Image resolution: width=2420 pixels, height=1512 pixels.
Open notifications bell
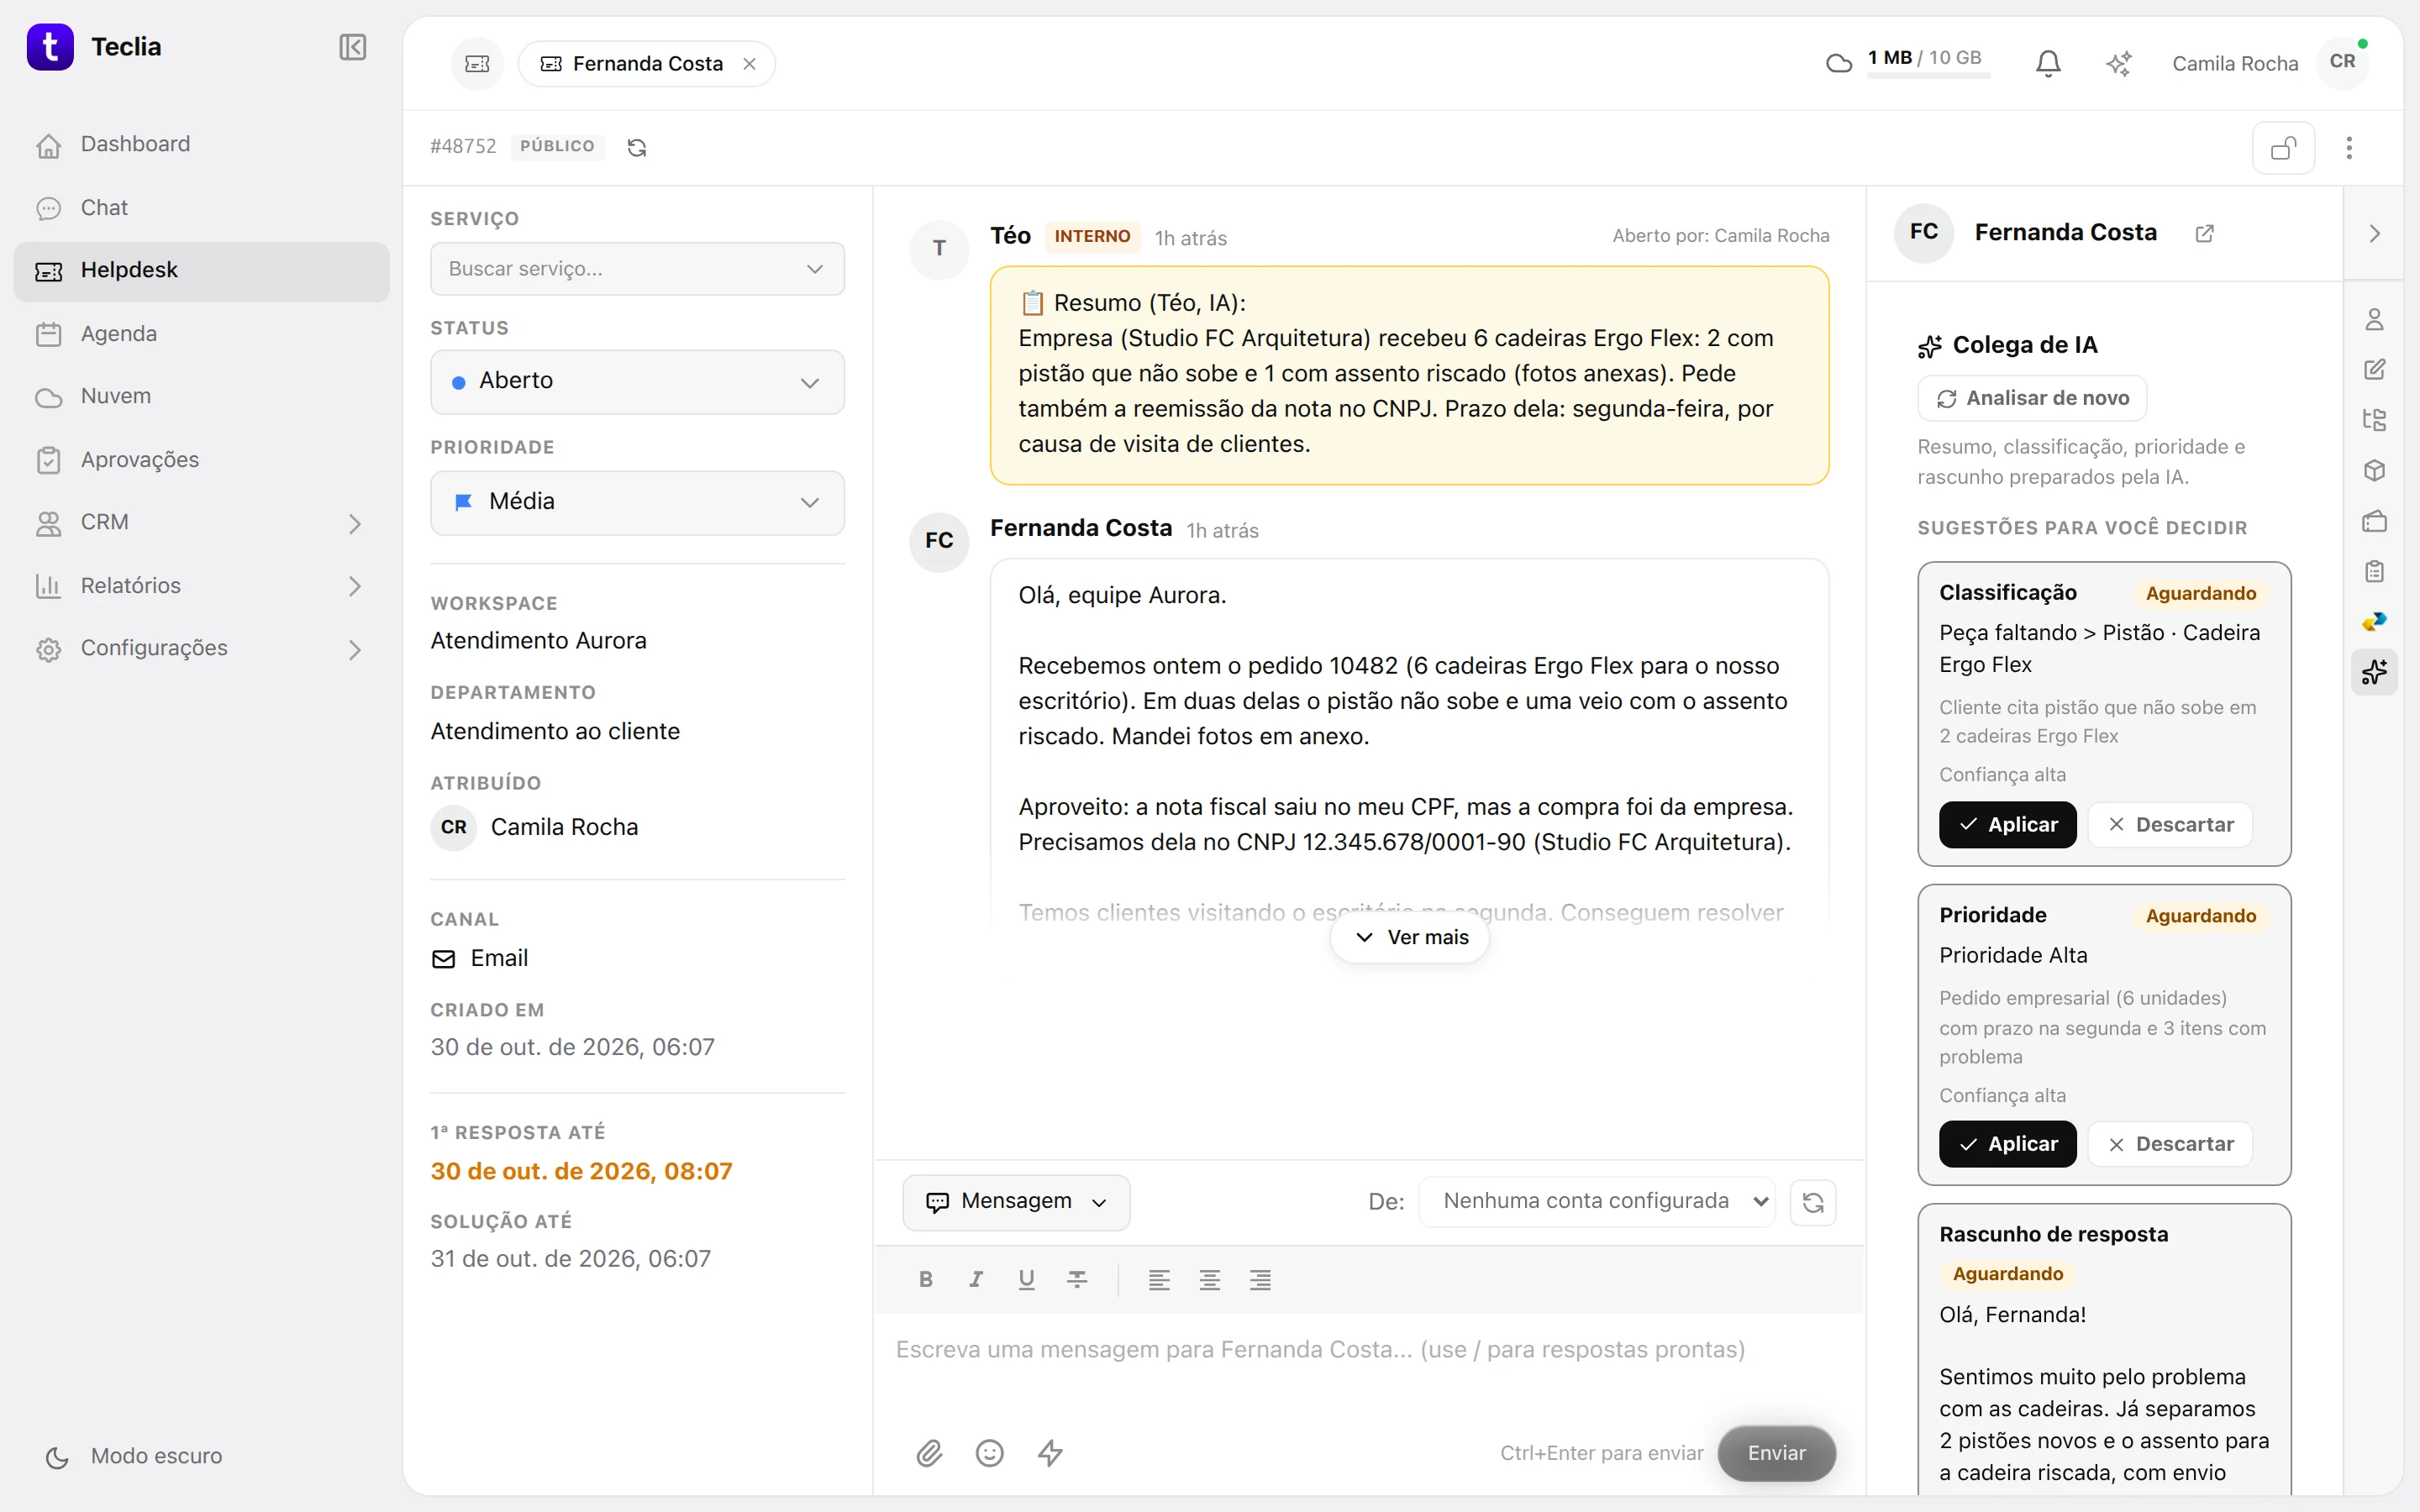2048,64
